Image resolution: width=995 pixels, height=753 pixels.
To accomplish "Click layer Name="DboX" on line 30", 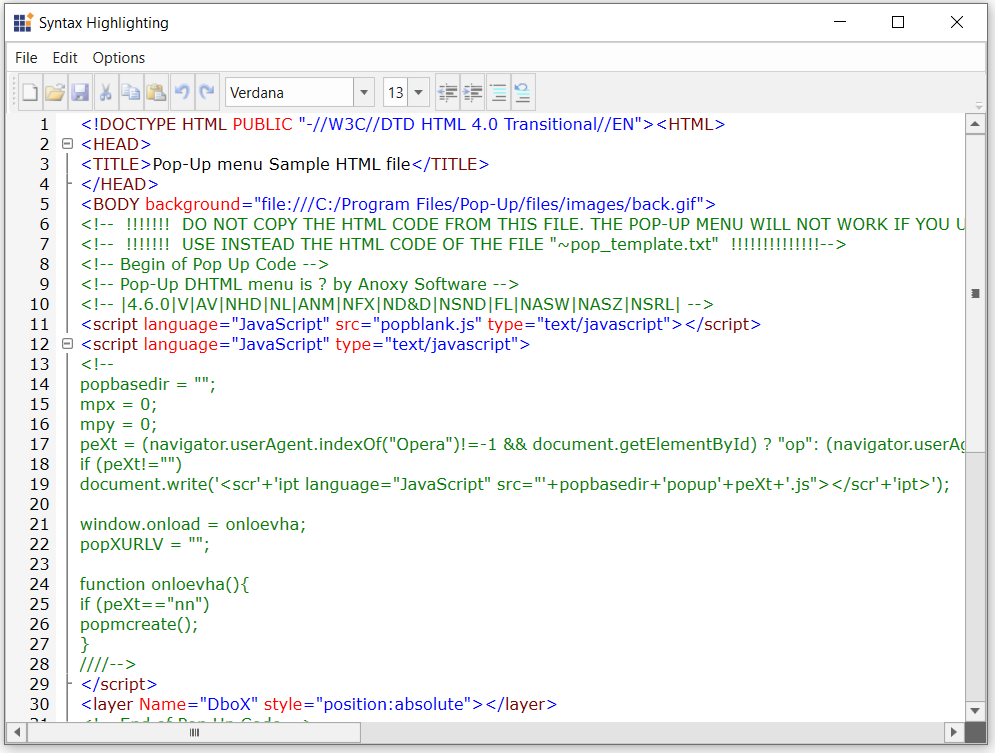I will 319,704.
